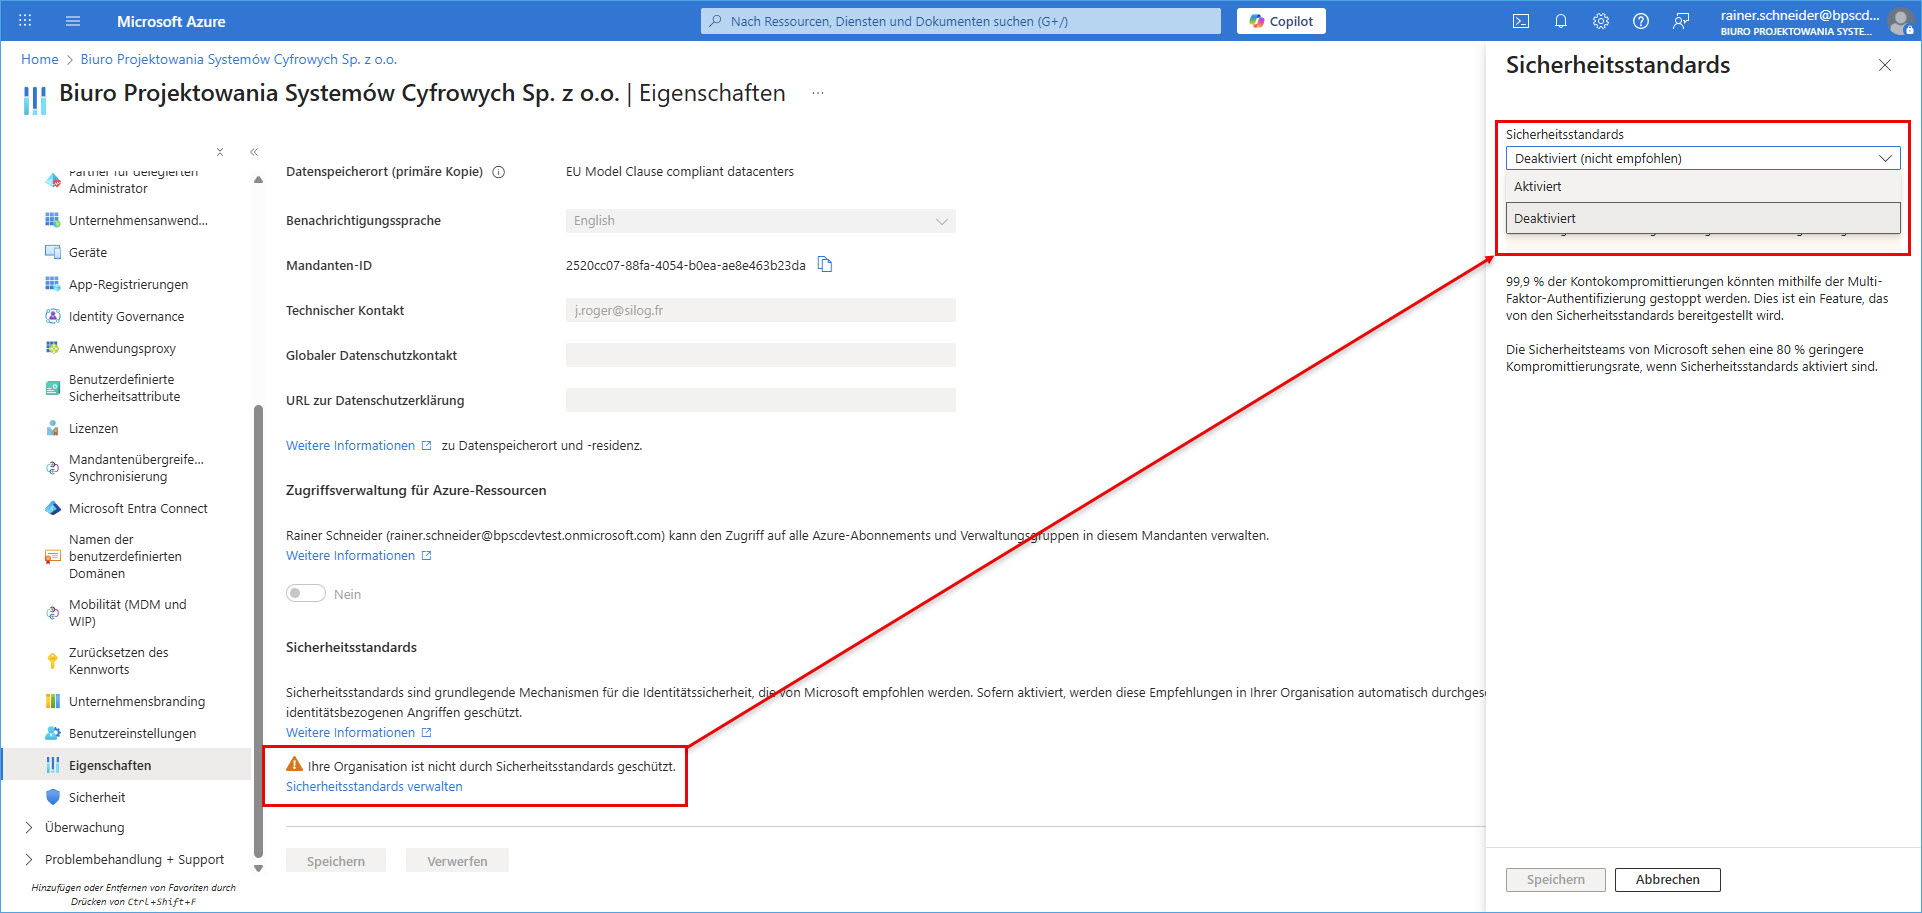Open the feedback icon in header

click(1681, 21)
